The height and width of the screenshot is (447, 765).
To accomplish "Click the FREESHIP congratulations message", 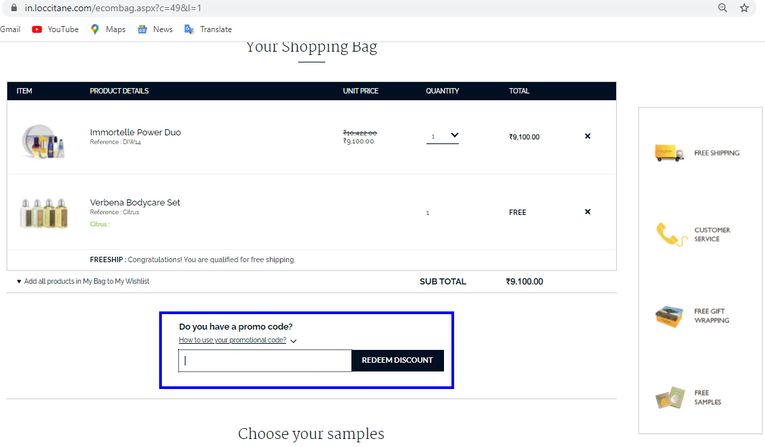I will click(192, 260).
